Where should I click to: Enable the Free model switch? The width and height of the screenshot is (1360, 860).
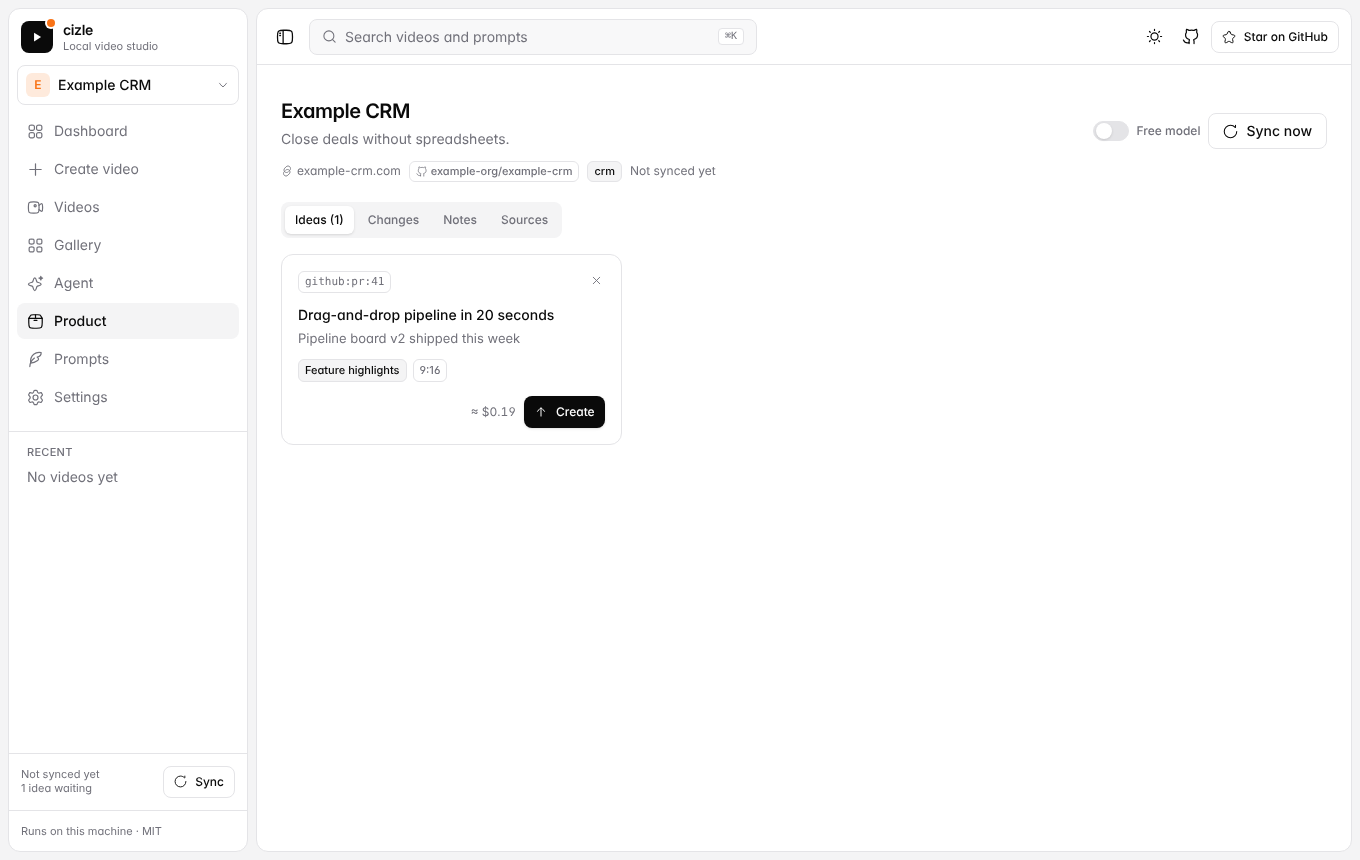point(1110,131)
